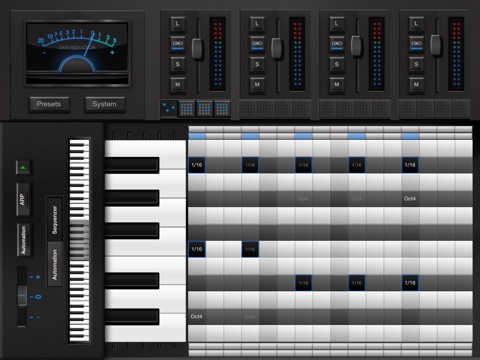Switch to the Sequencer tab
The image size is (480, 360).
click(55, 219)
